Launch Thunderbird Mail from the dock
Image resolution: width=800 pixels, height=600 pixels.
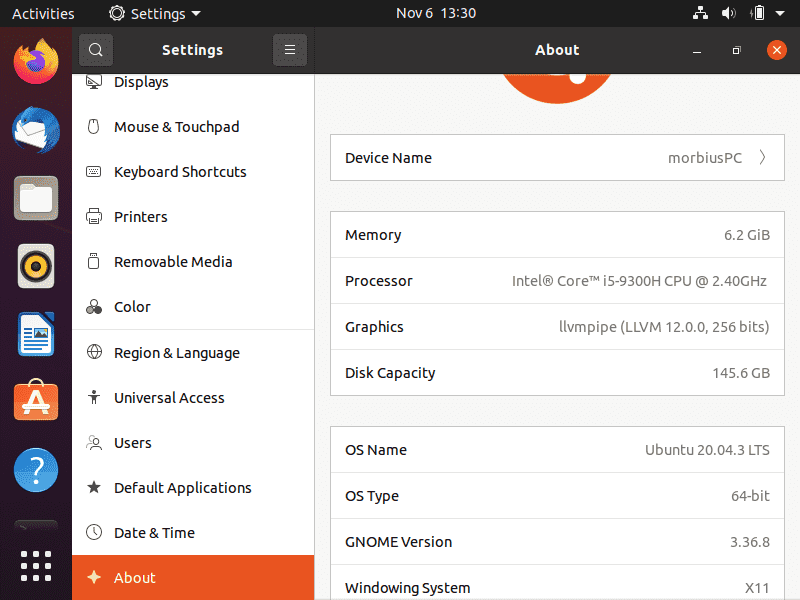point(36,130)
